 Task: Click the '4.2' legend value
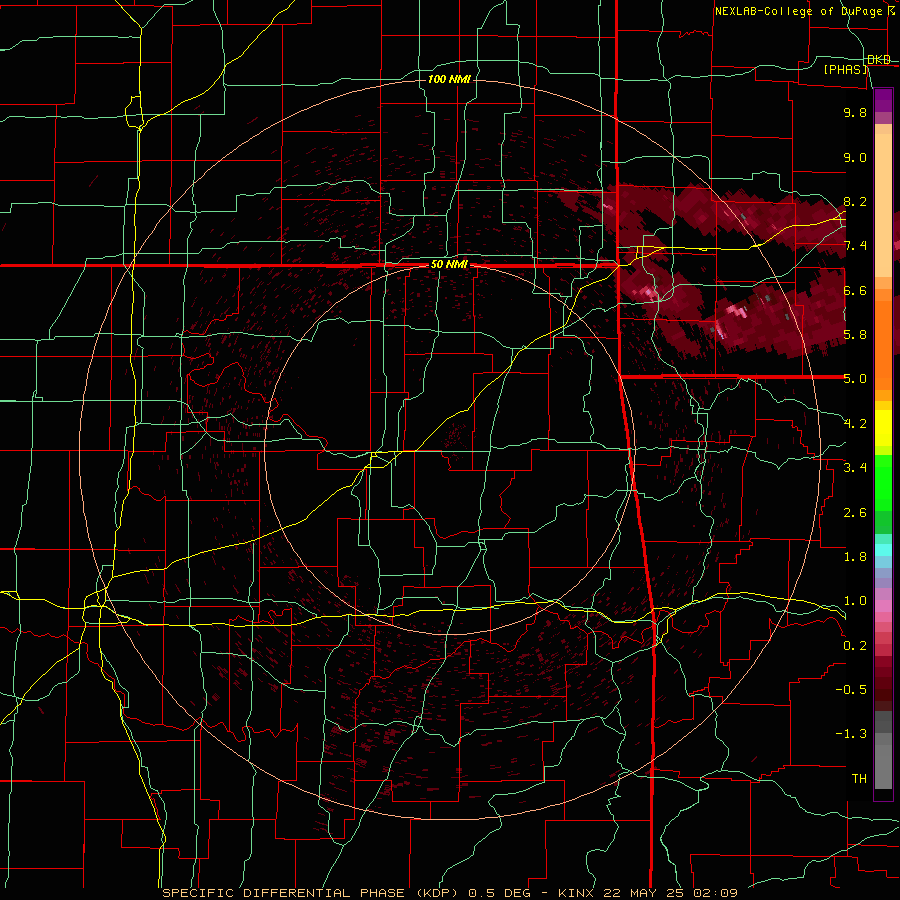pyautogui.click(x=855, y=424)
